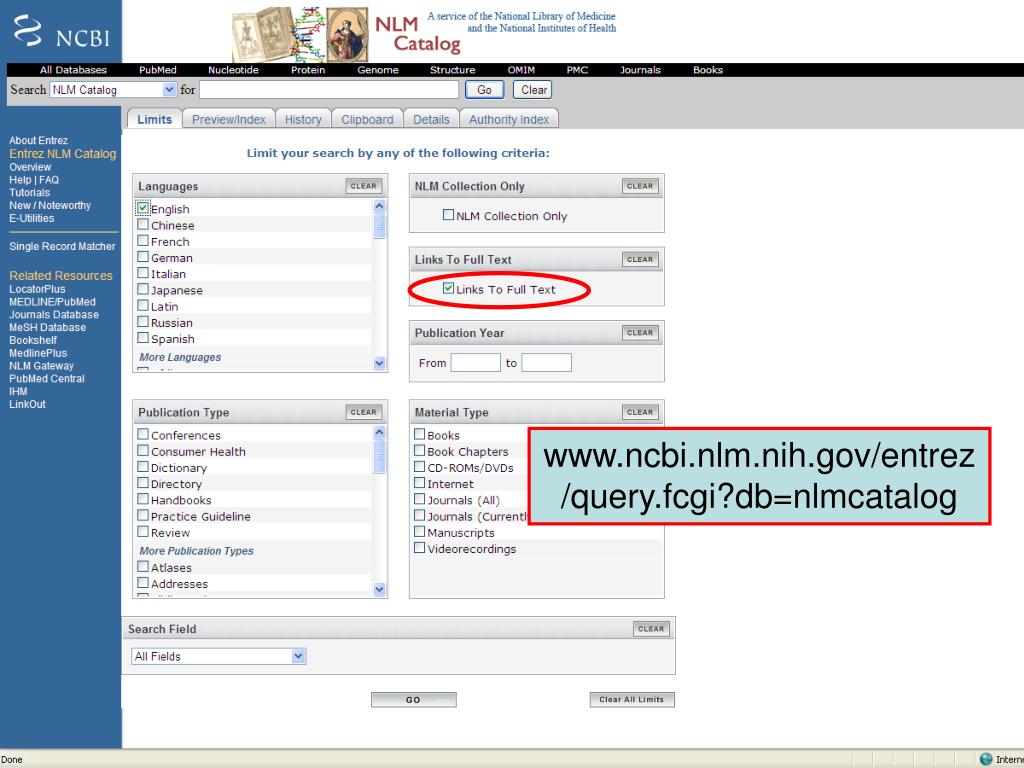Viewport: 1024px width, 768px height.
Task: Go to PubMed in top menu
Action: pos(157,70)
